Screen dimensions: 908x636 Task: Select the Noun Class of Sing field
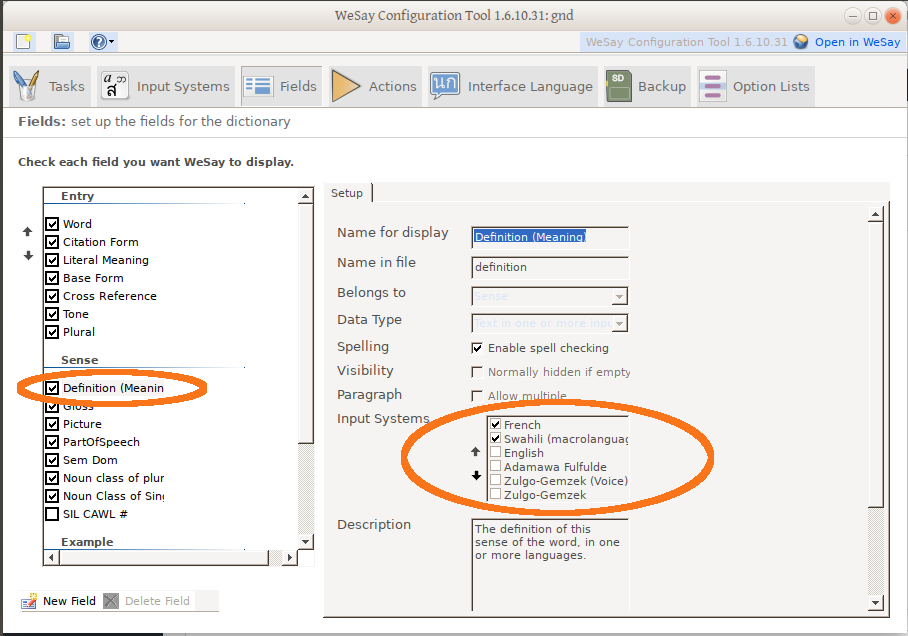(114, 496)
